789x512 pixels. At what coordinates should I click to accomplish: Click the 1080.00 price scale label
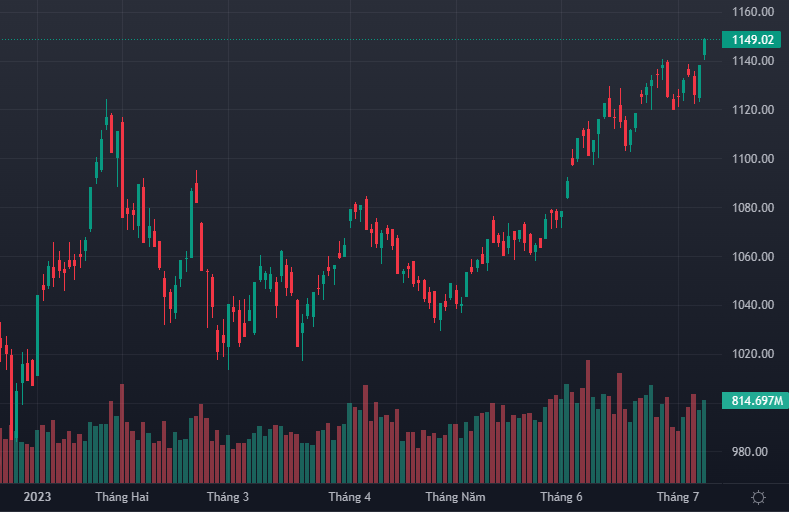753,208
